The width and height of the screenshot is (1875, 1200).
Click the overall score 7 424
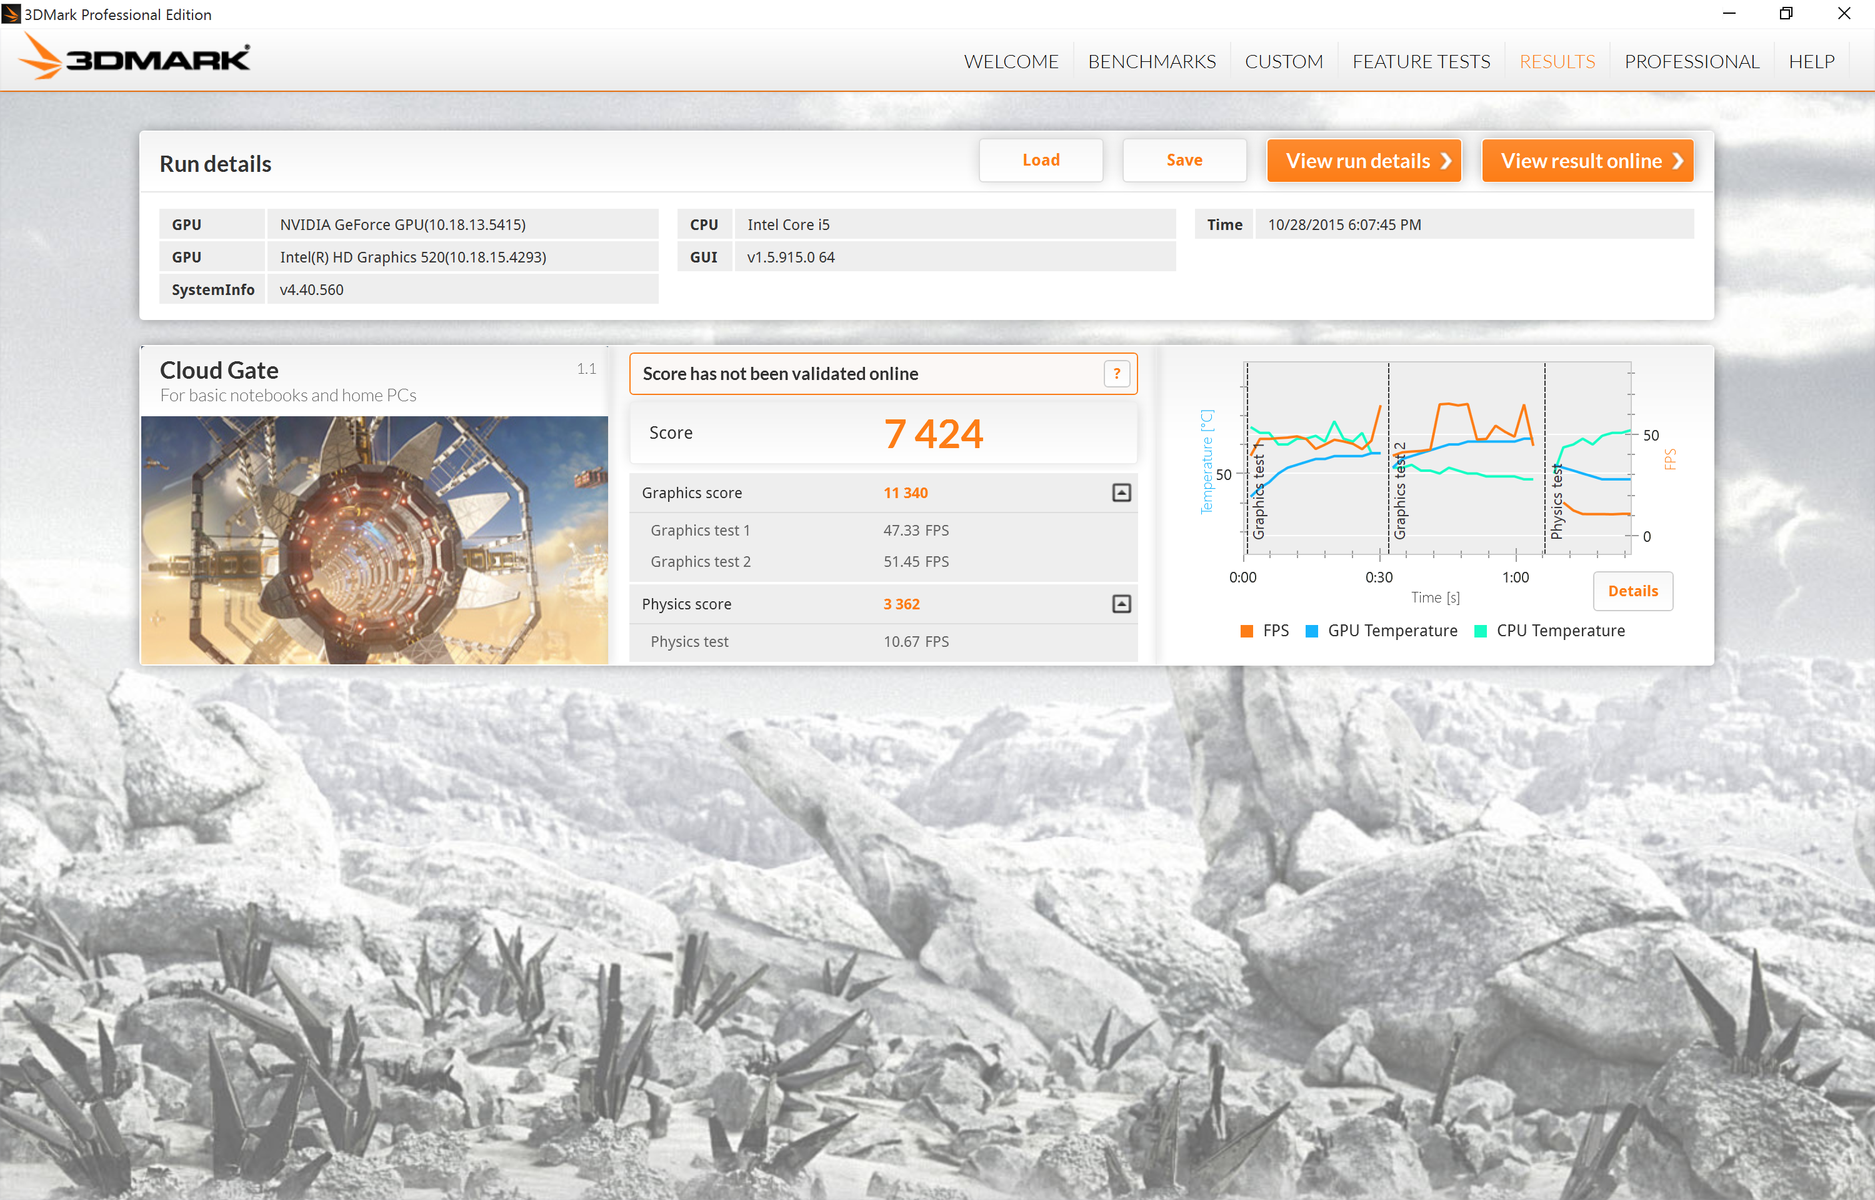click(933, 433)
